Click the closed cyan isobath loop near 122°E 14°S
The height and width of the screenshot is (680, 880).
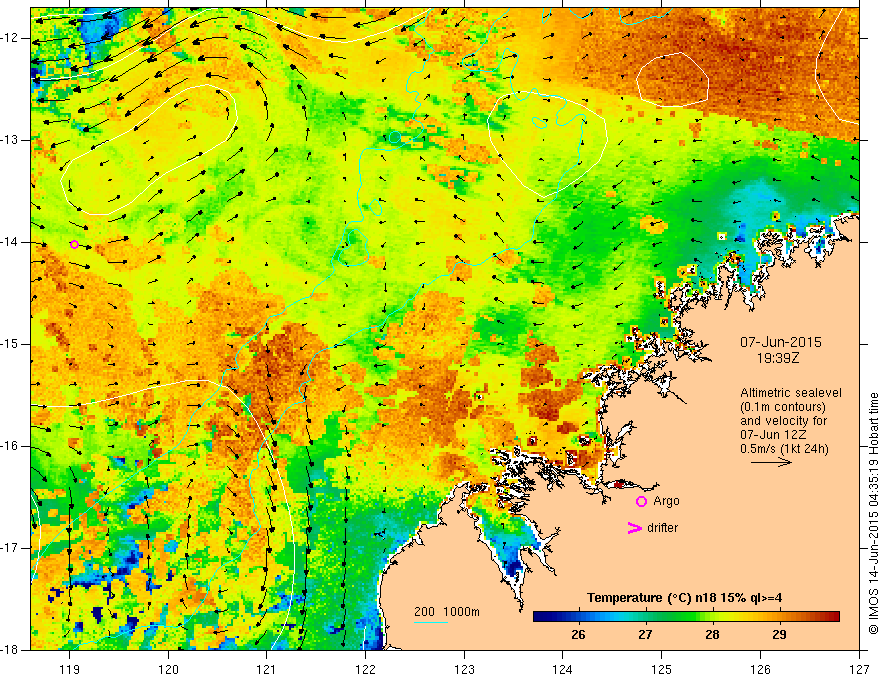[x=352, y=247]
